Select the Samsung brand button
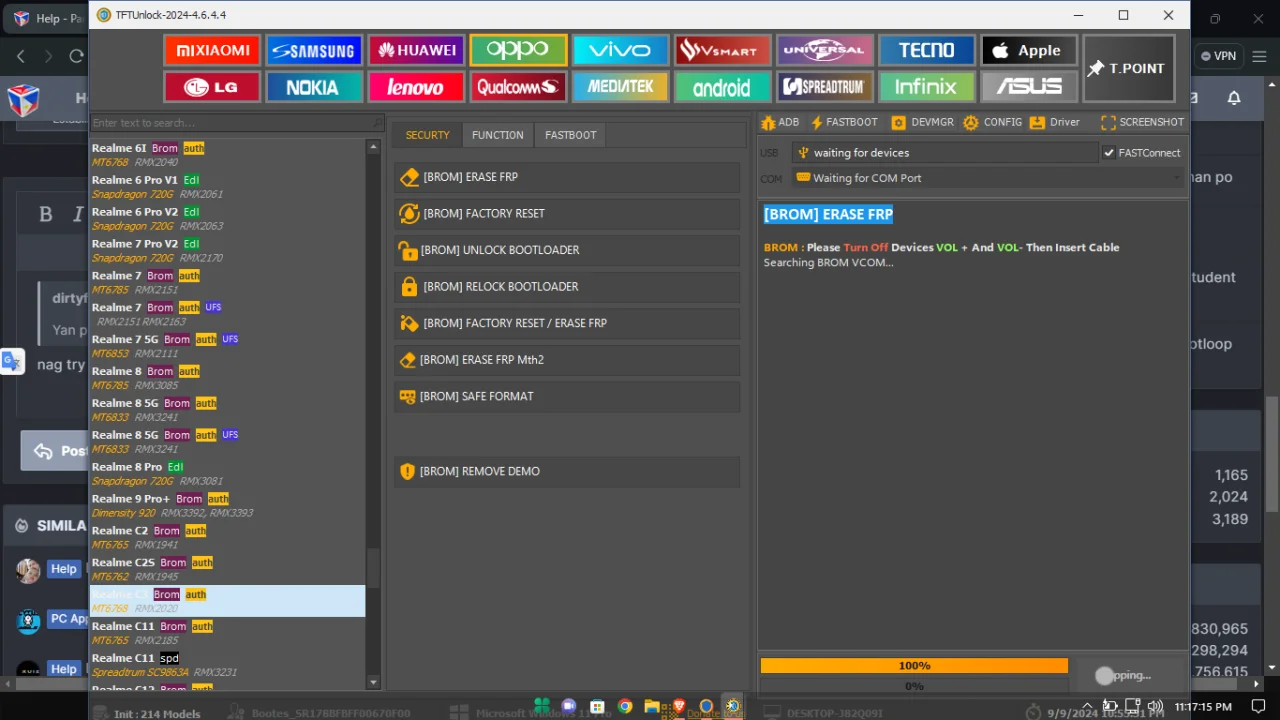Viewport: 1280px width, 720px height. coord(313,50)
